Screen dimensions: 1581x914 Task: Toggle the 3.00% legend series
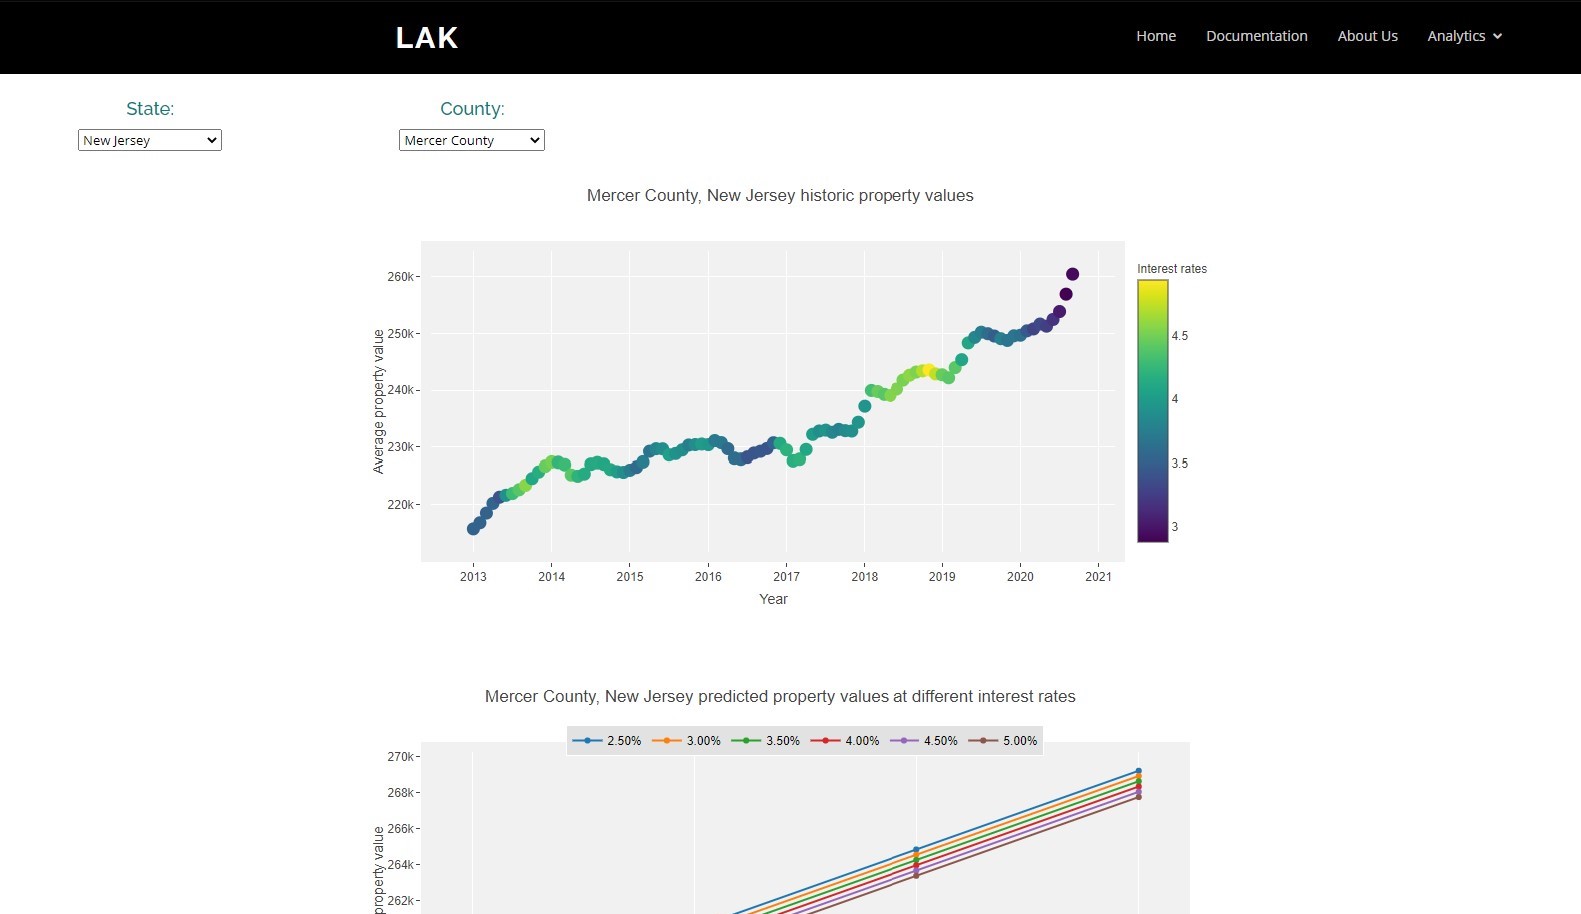(x=686, y=741)
